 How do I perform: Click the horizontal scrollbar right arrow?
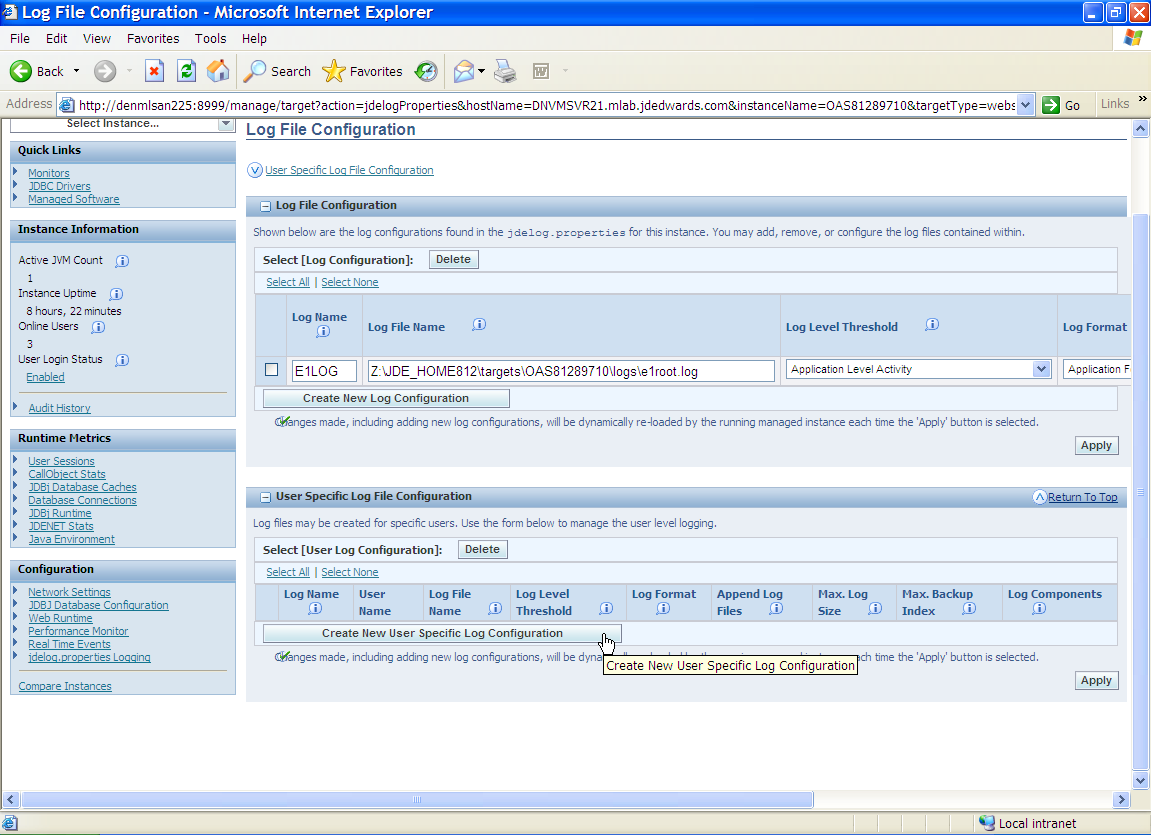click(1121, 799)
